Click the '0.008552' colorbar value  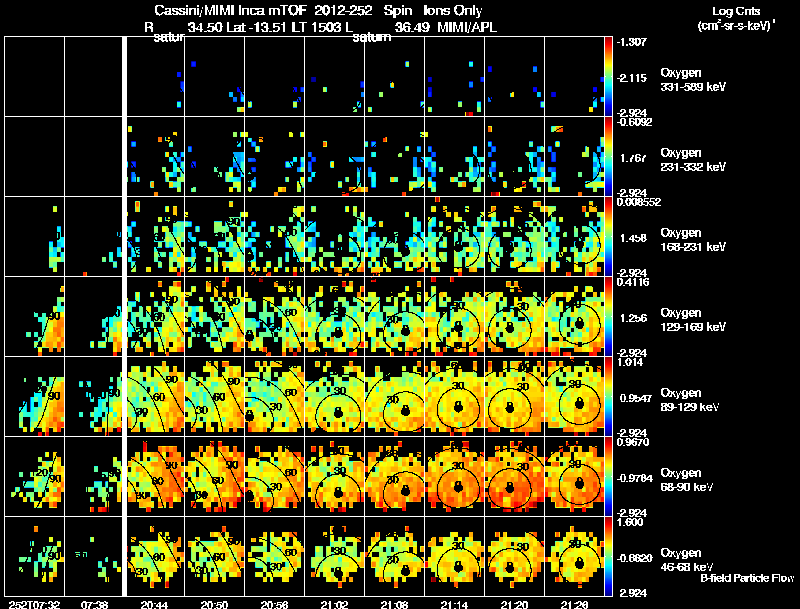(x=638, y=202)
